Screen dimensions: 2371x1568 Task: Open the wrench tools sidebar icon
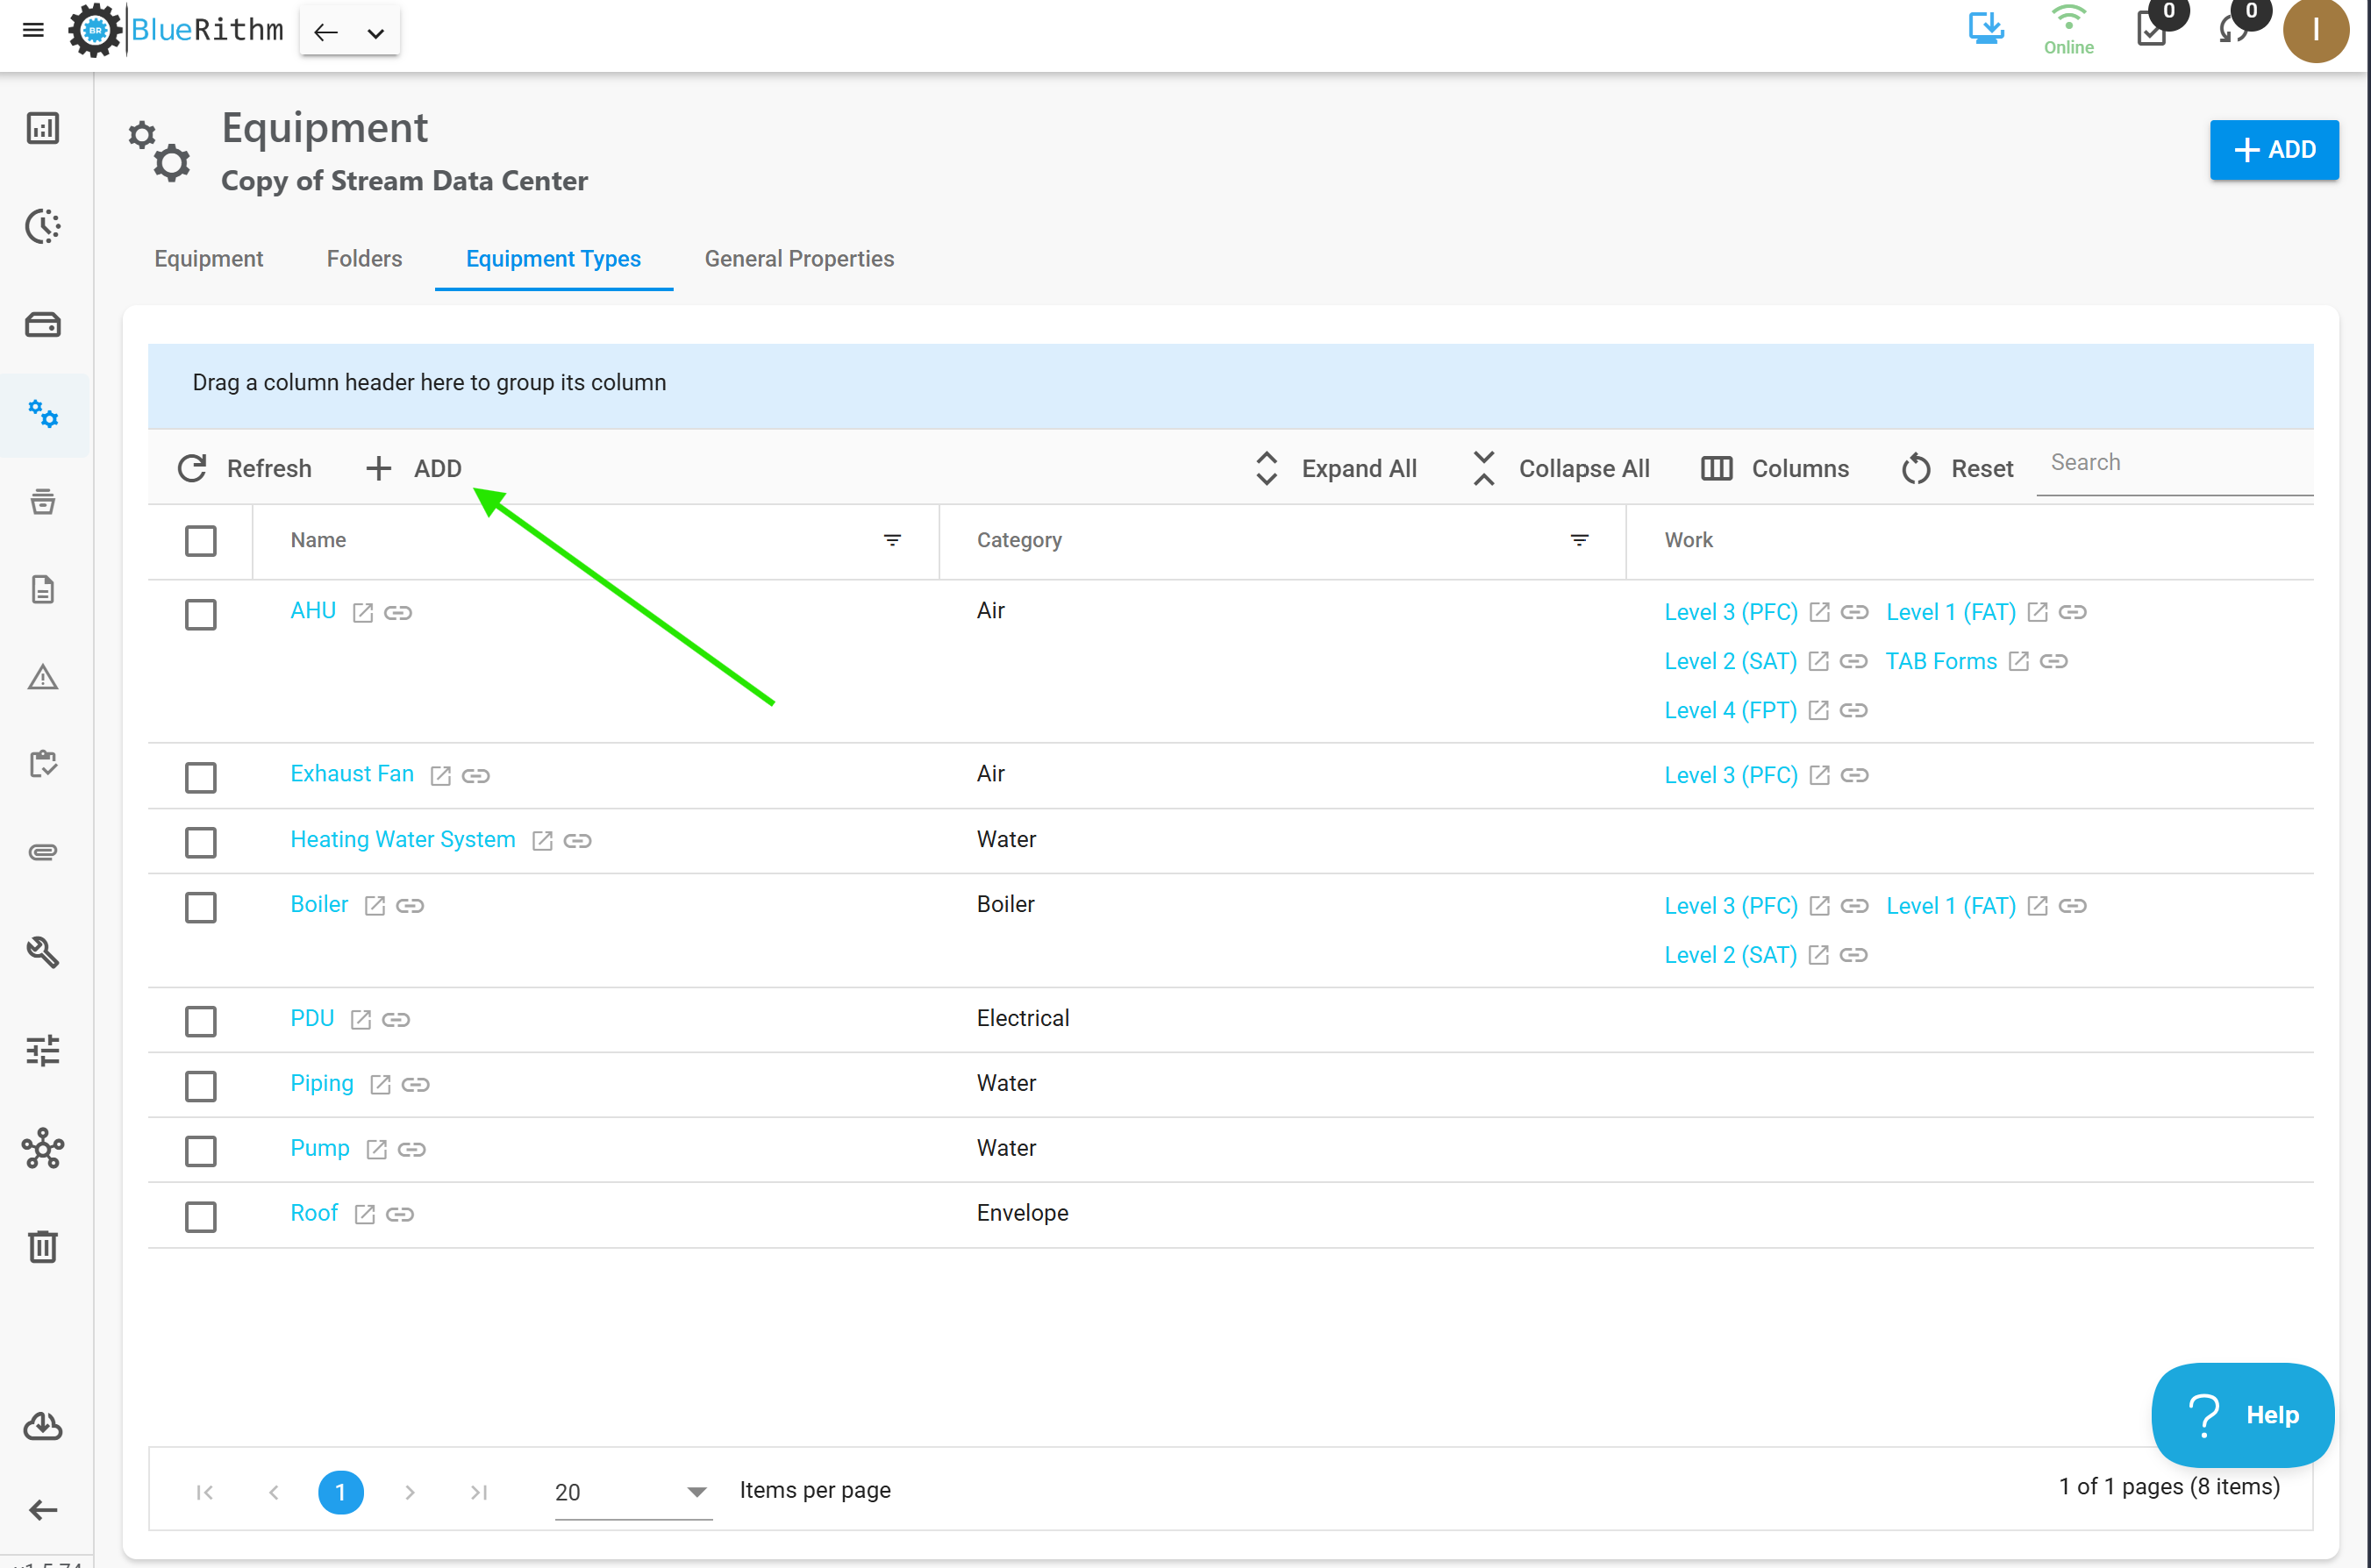tap(42, 952)
